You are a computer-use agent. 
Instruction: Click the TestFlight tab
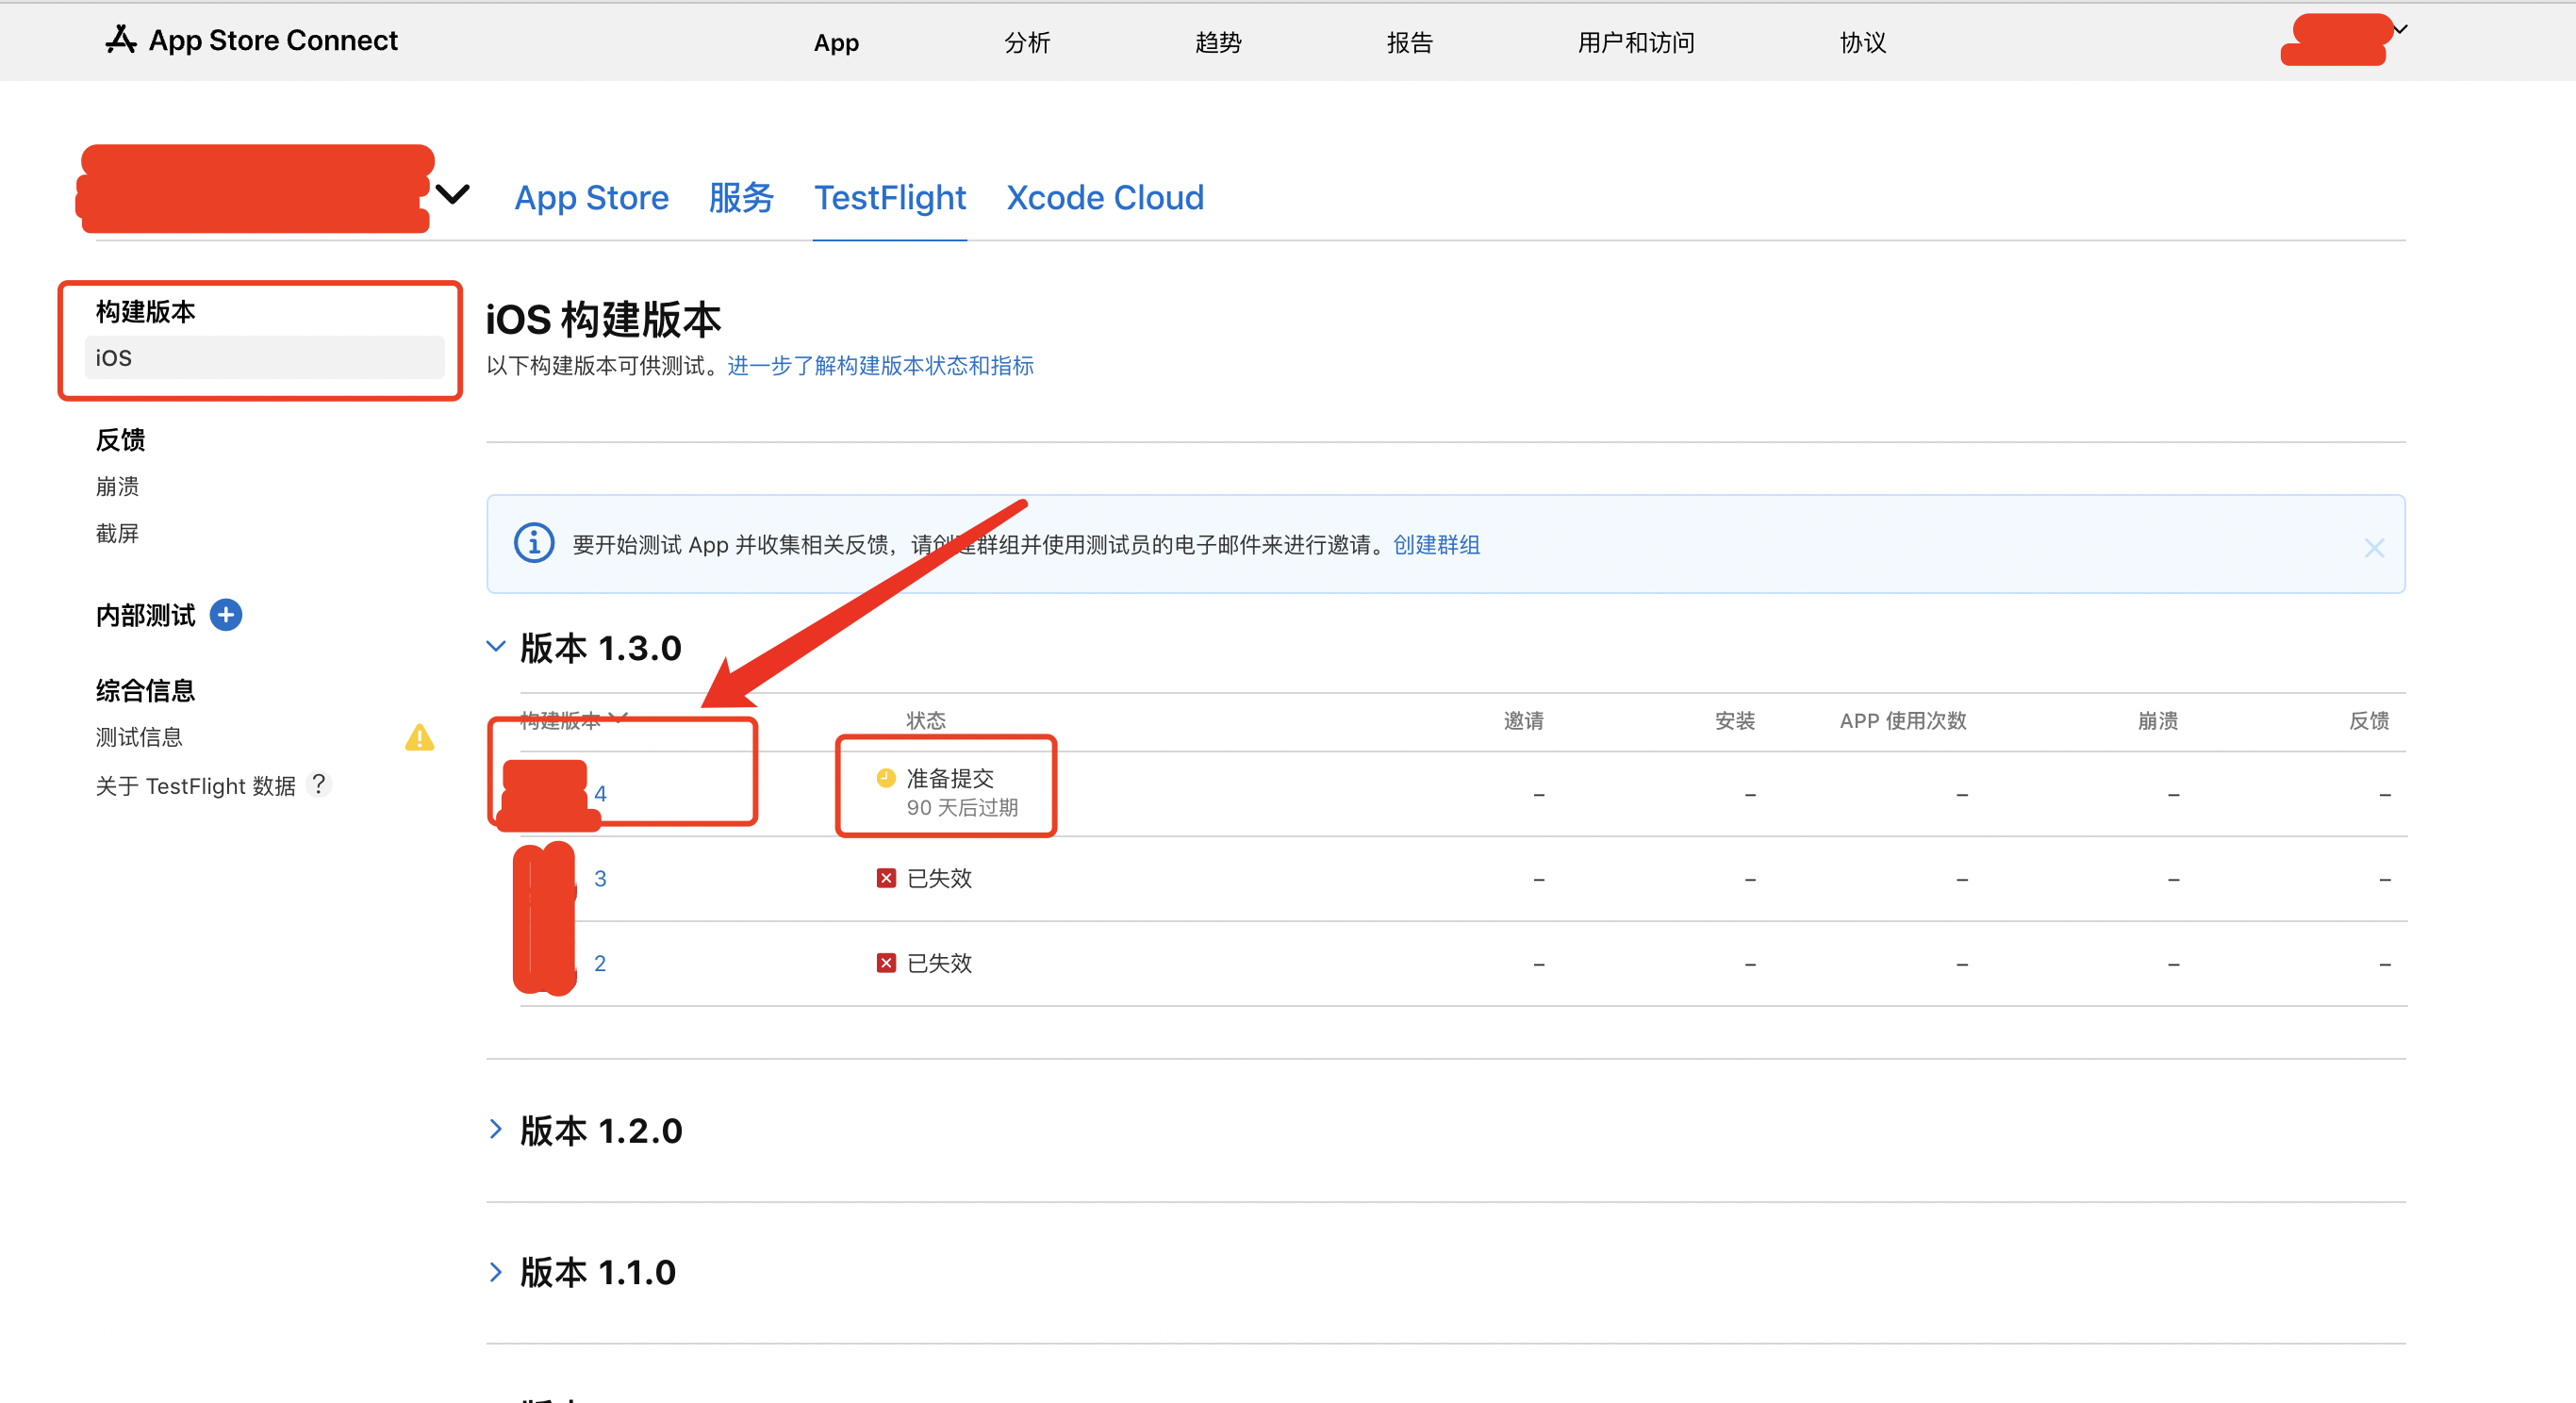point(891,195)
